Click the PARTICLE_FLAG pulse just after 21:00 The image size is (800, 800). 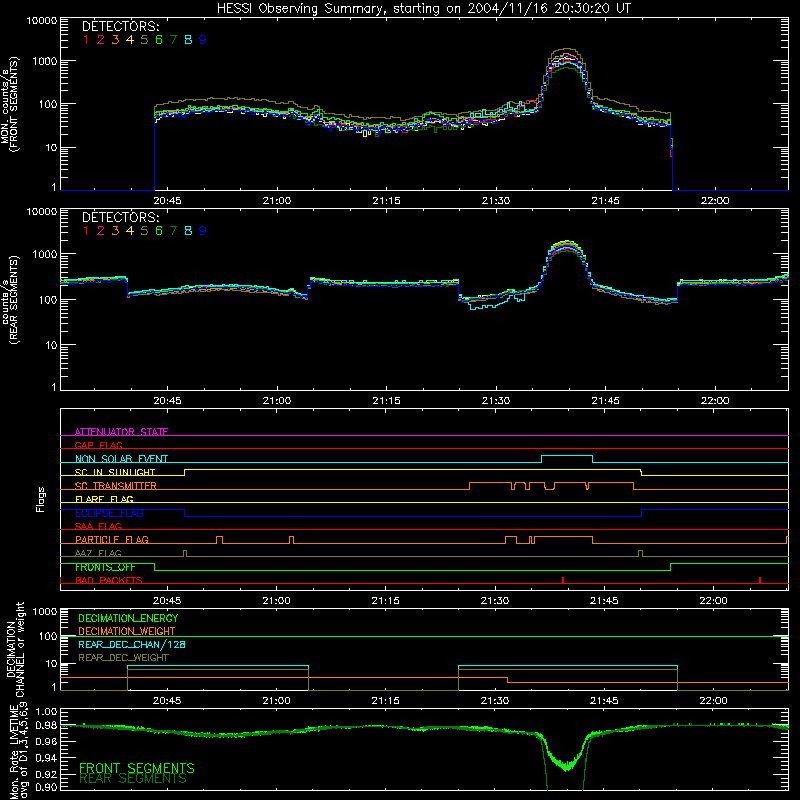[291, 539]
